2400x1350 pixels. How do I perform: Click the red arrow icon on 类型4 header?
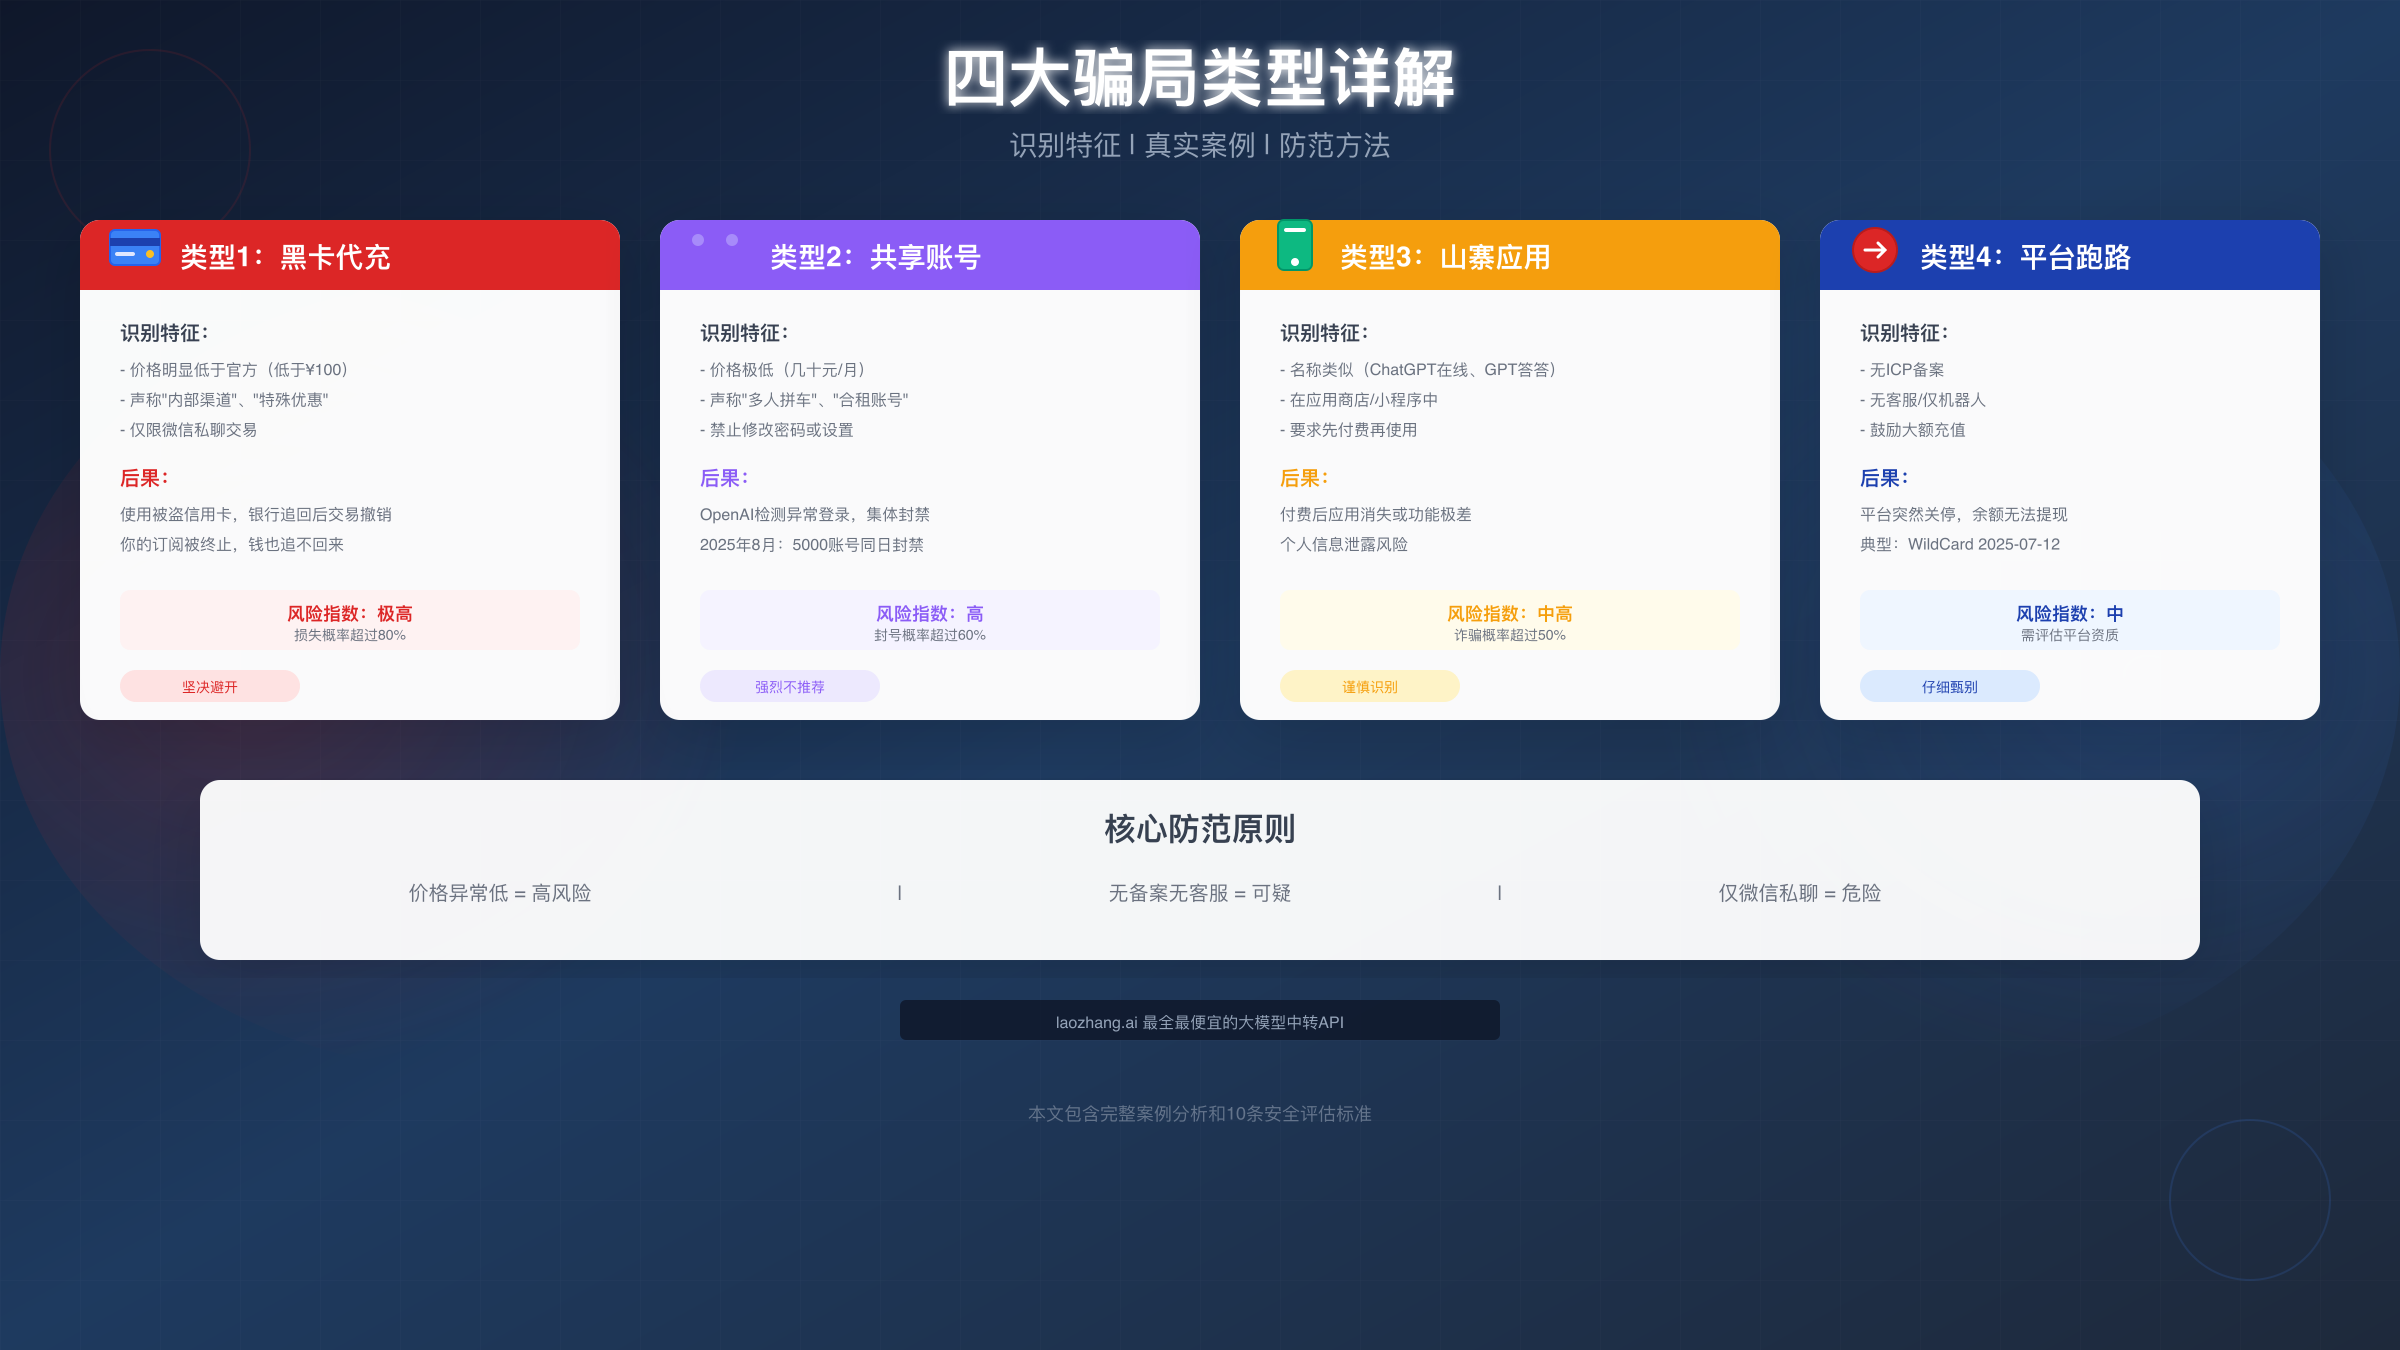point(1873,252)
